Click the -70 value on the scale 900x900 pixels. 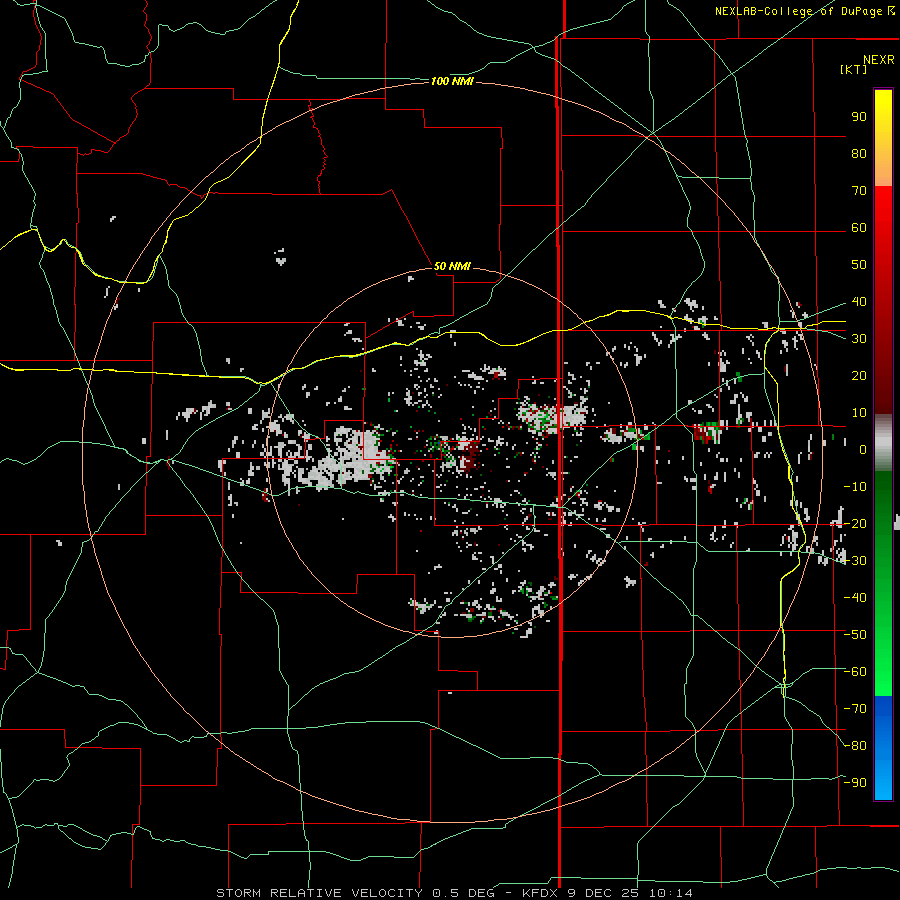point(855,709)
